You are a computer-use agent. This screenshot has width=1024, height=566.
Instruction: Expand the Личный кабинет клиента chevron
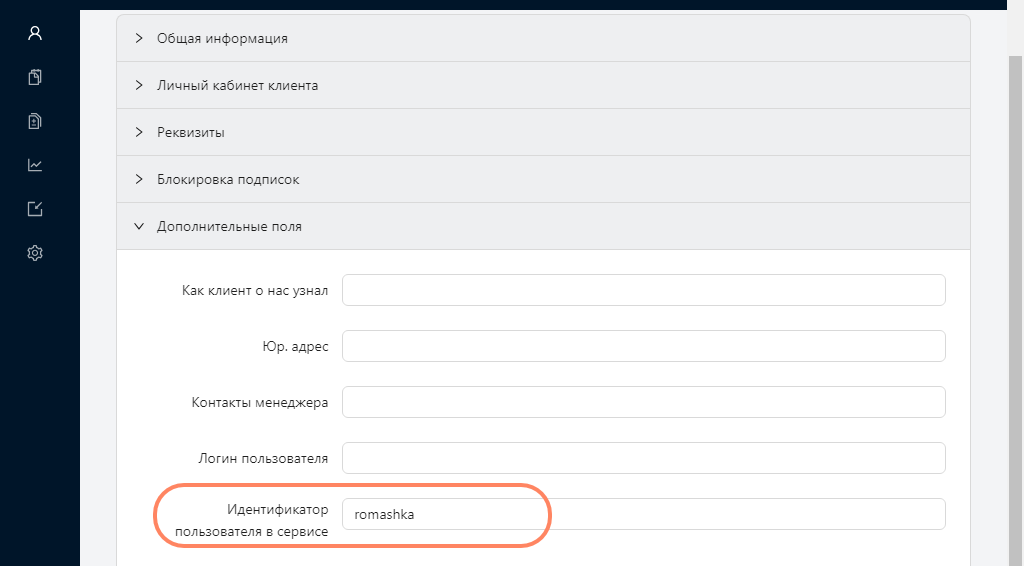[x=138, y=86]
